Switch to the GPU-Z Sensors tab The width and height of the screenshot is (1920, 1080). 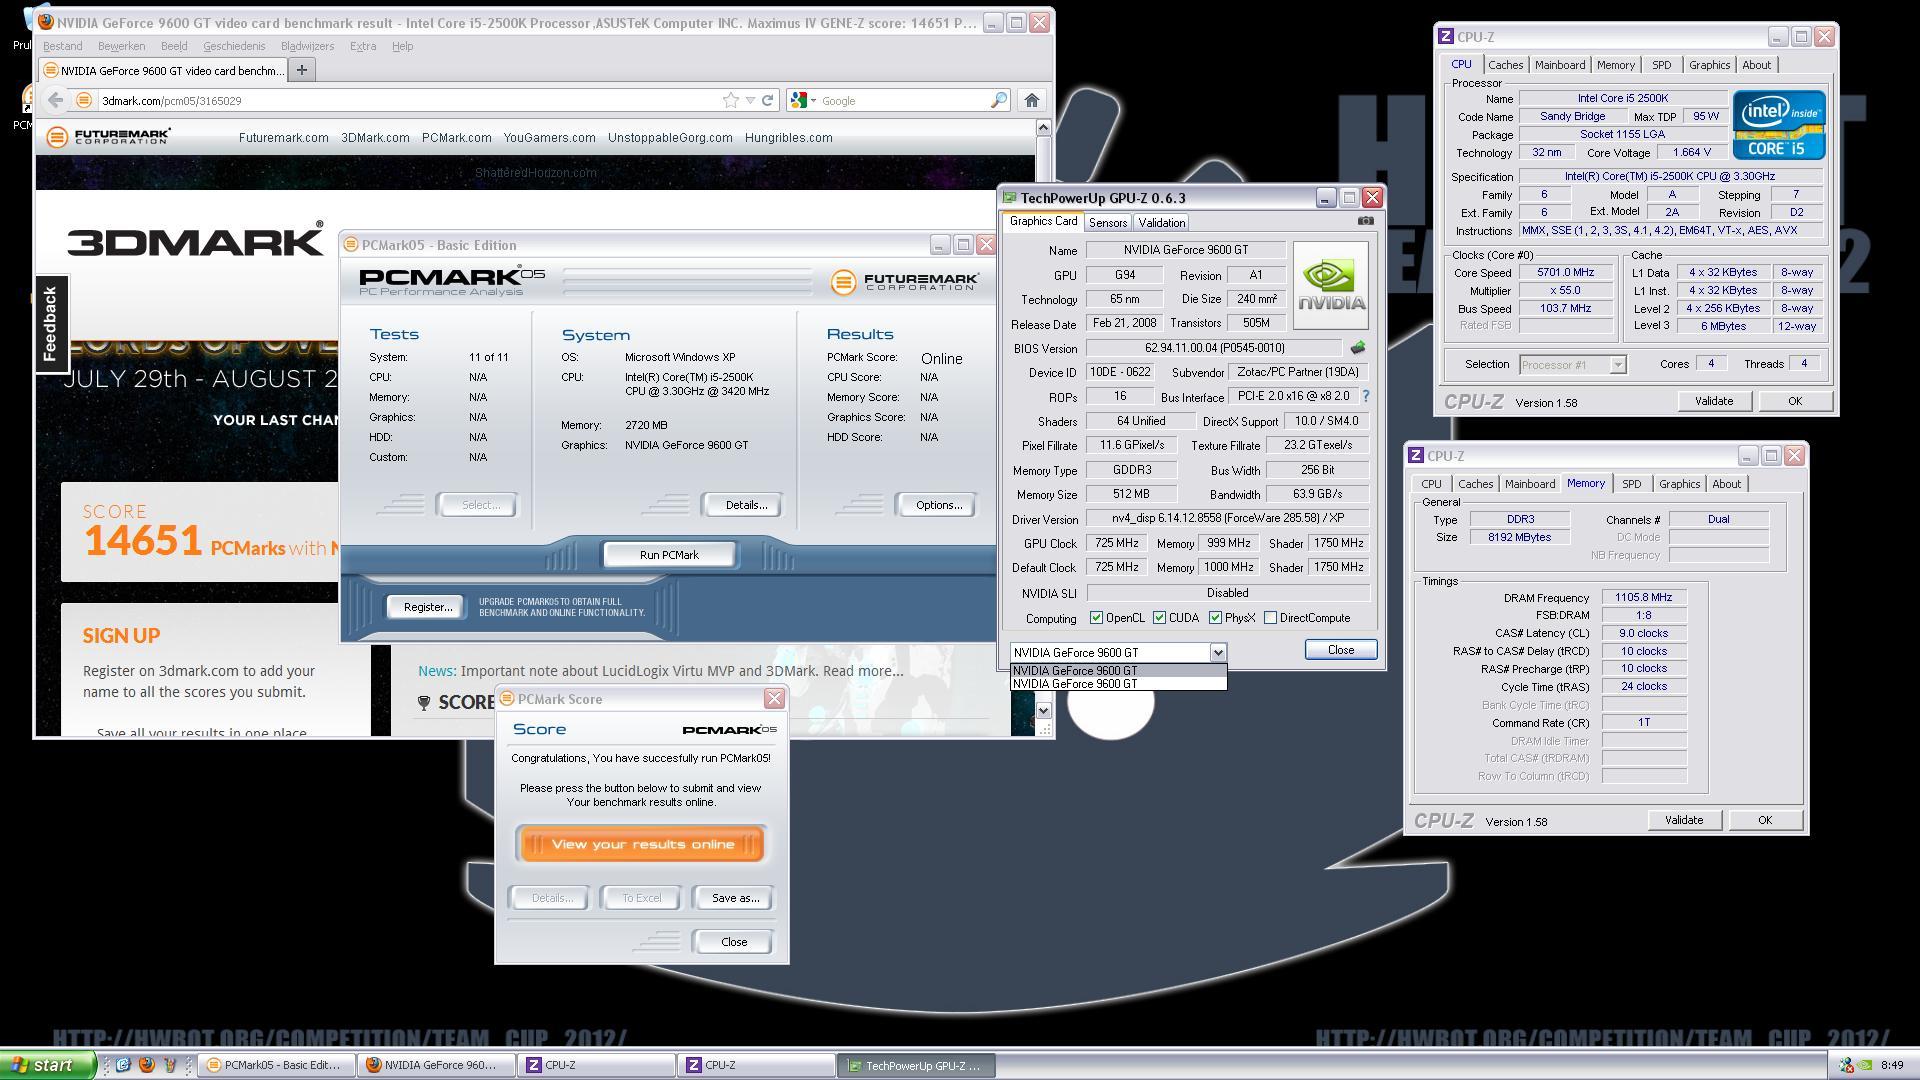coord(1107,223)
